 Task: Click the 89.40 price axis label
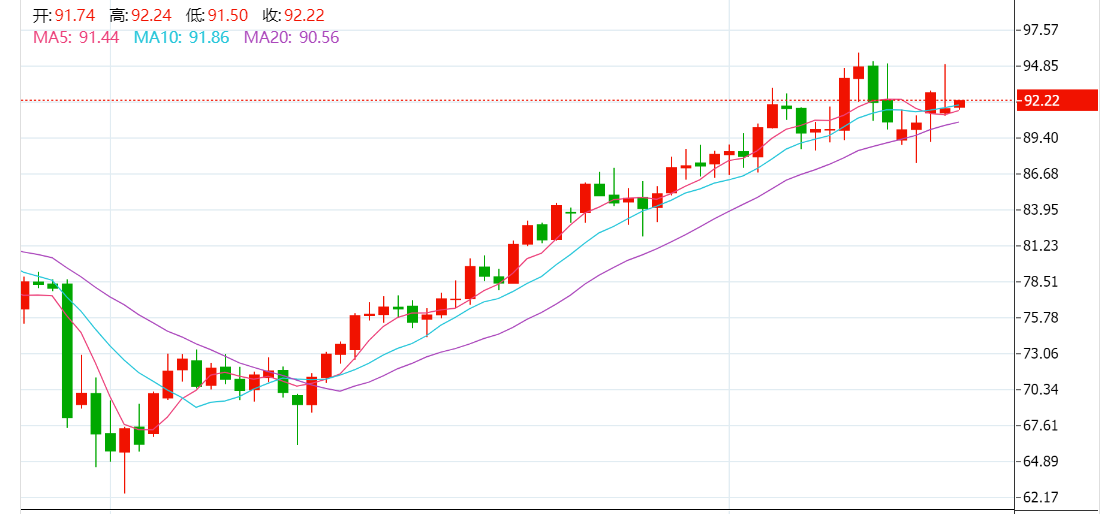pos(1039,138)
